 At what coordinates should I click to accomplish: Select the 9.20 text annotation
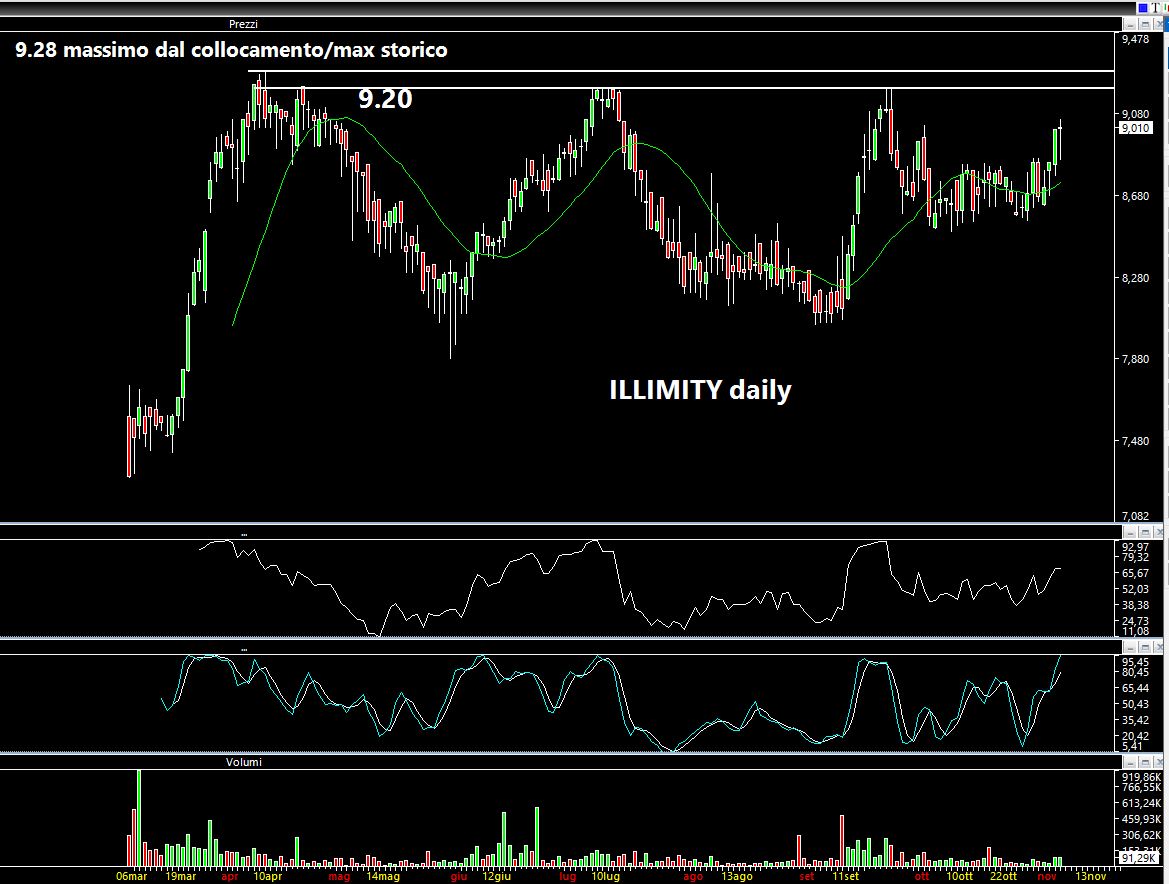(385, 98)
